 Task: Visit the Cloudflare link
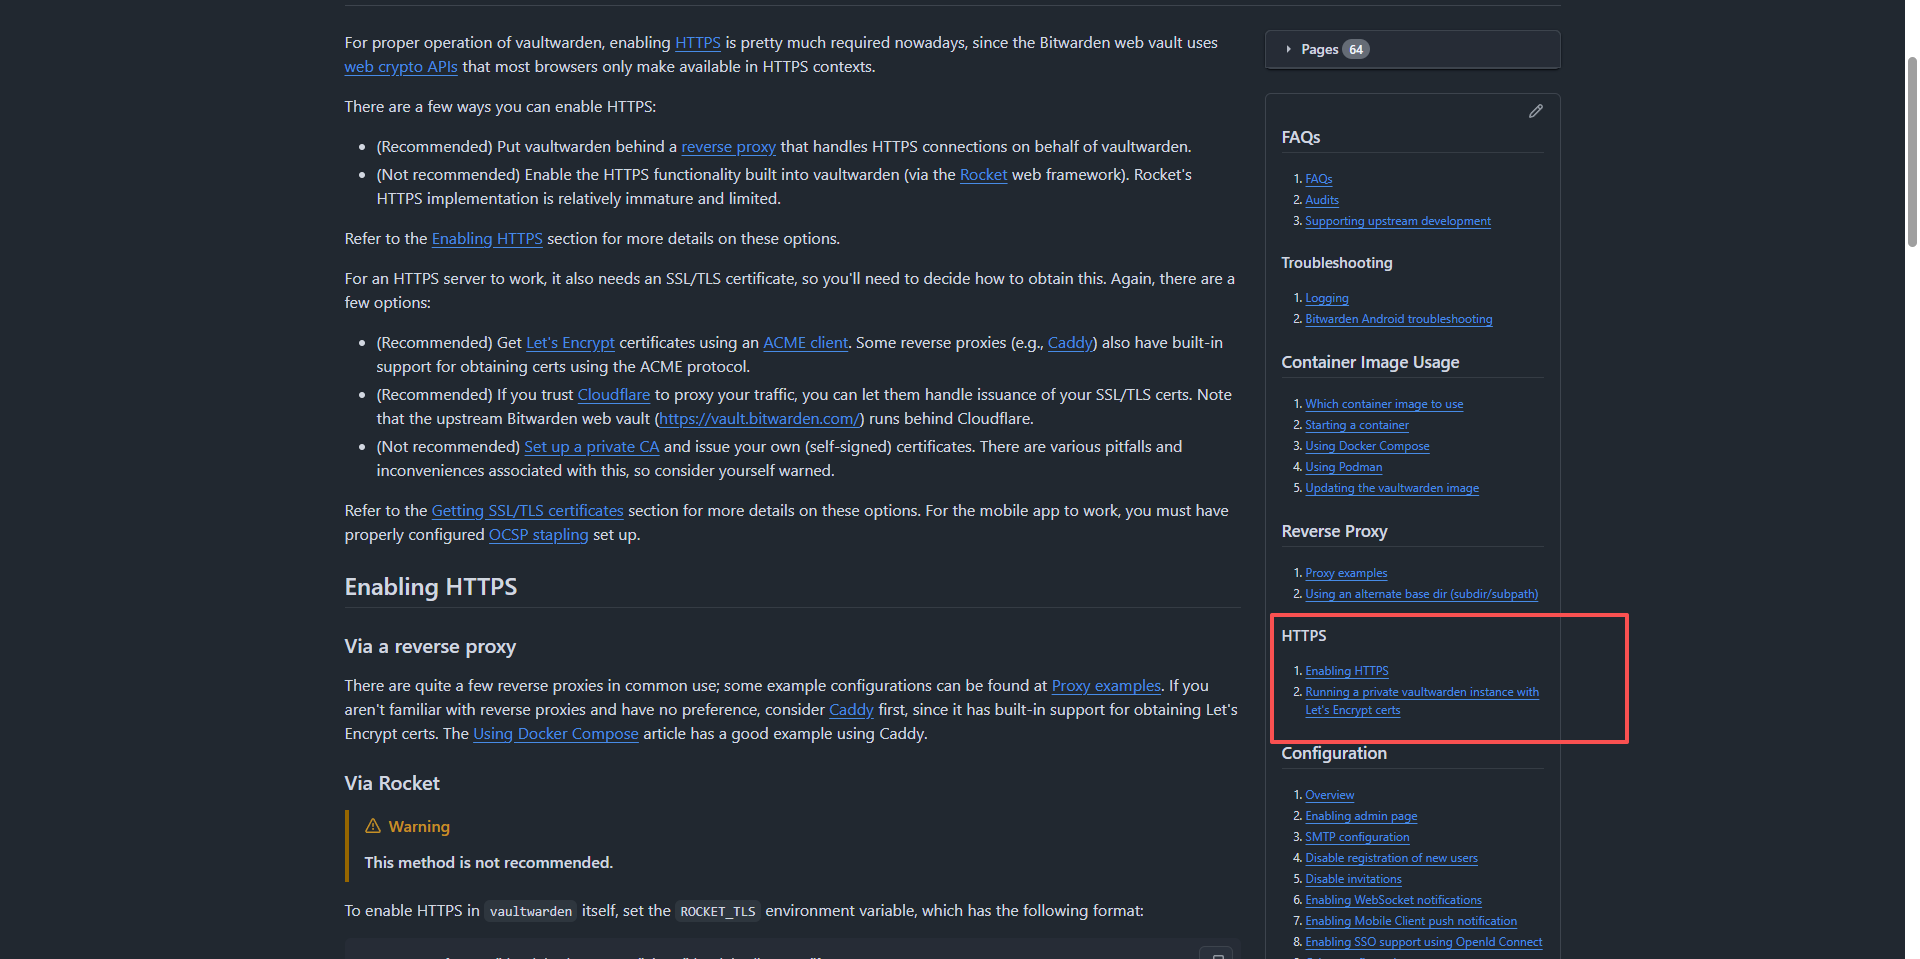tap(613, 395)
